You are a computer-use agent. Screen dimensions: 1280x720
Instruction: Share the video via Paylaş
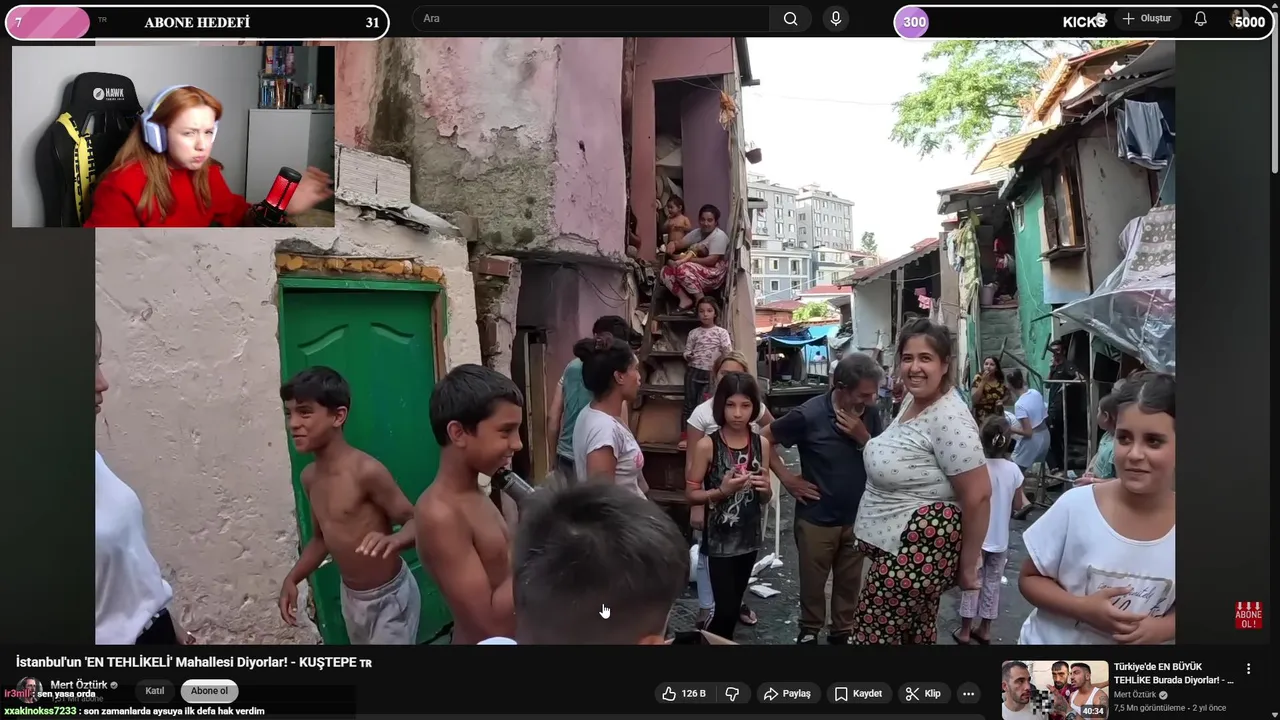[787, 693]
